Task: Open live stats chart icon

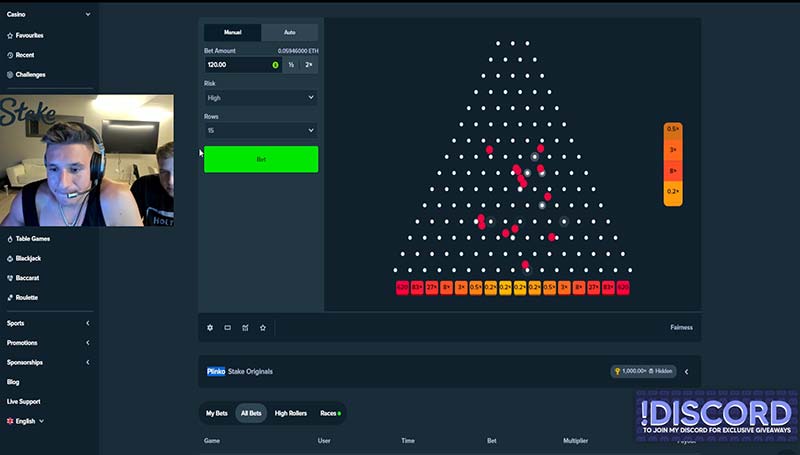Action: (245, 328)
